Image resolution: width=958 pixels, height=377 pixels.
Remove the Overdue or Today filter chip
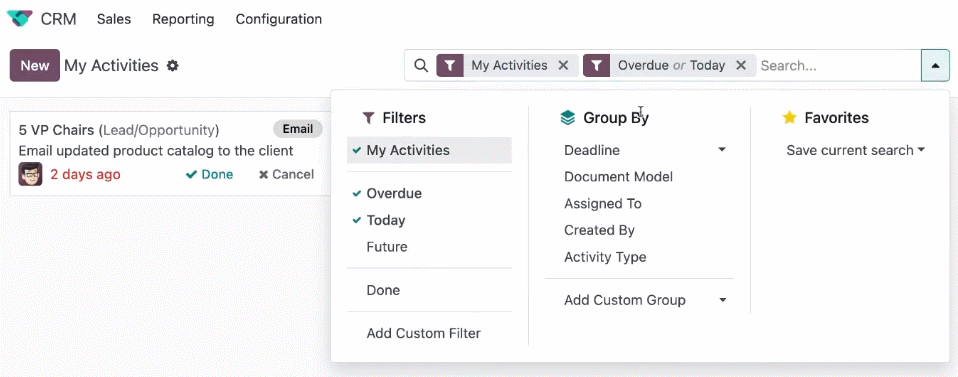point(740,65)
